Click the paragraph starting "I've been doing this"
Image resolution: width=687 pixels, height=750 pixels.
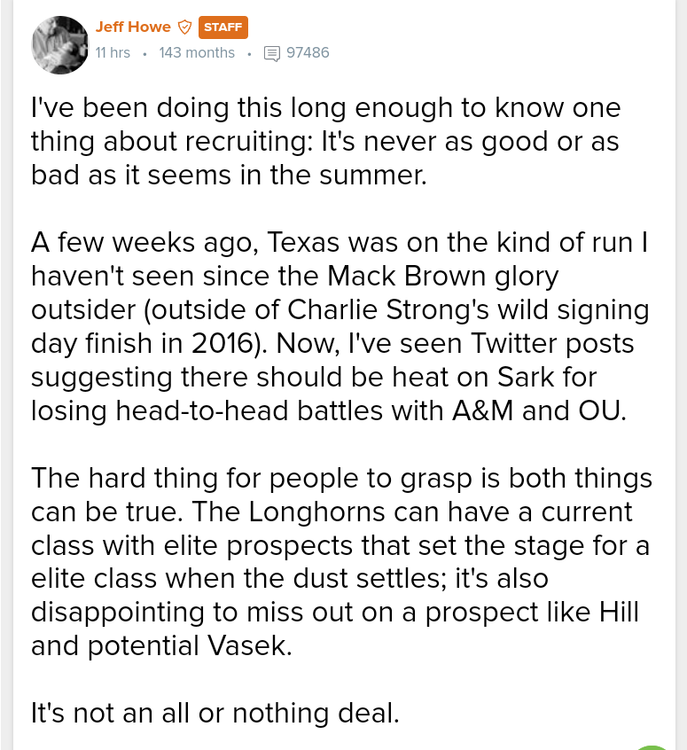(x=326, y=141)
